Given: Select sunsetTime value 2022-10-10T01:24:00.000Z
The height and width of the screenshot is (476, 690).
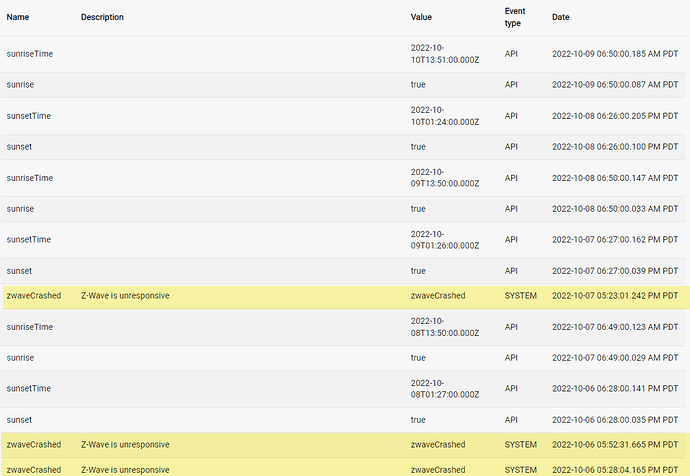Looking at the screenshot, I should [x=444, y=116].
